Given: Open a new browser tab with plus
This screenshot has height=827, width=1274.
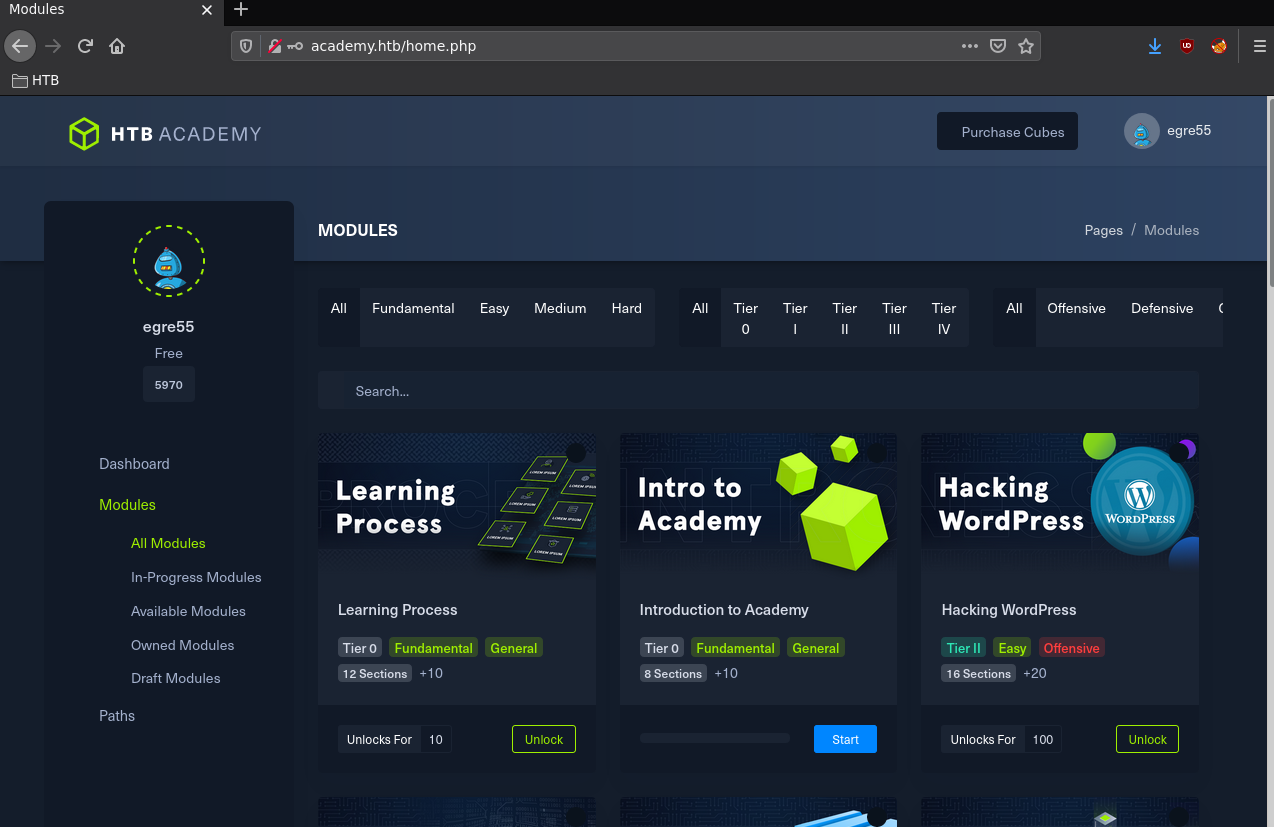Looking at the screenshot, I should click(x=241, y=10).
